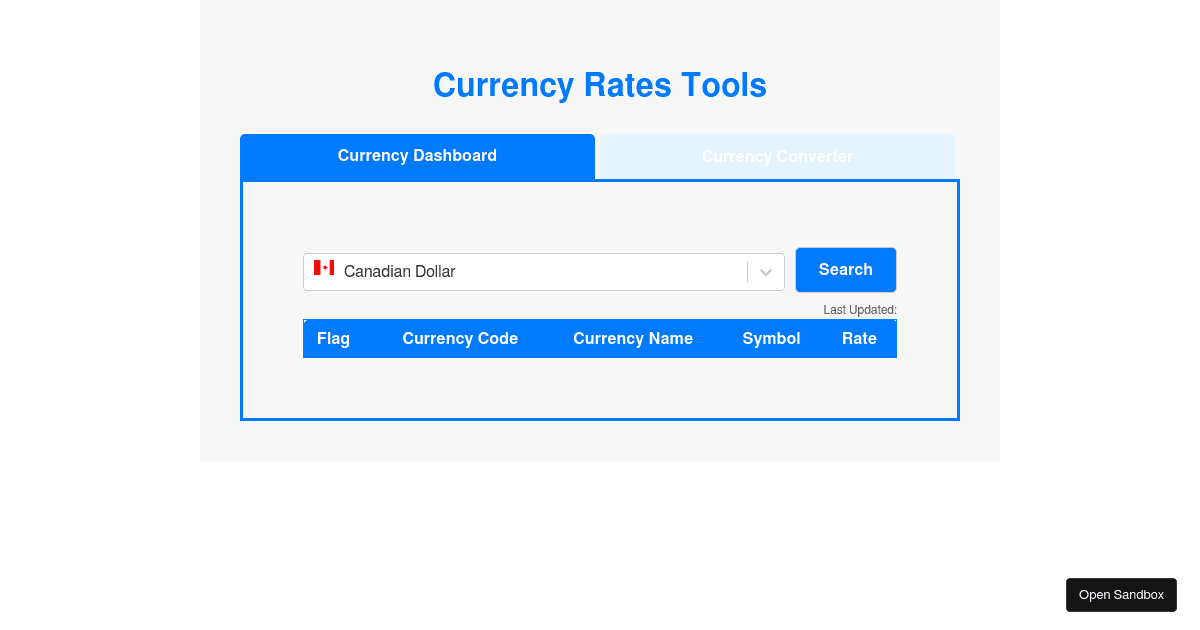Click the Symbol column header

(x=771, y=339)
